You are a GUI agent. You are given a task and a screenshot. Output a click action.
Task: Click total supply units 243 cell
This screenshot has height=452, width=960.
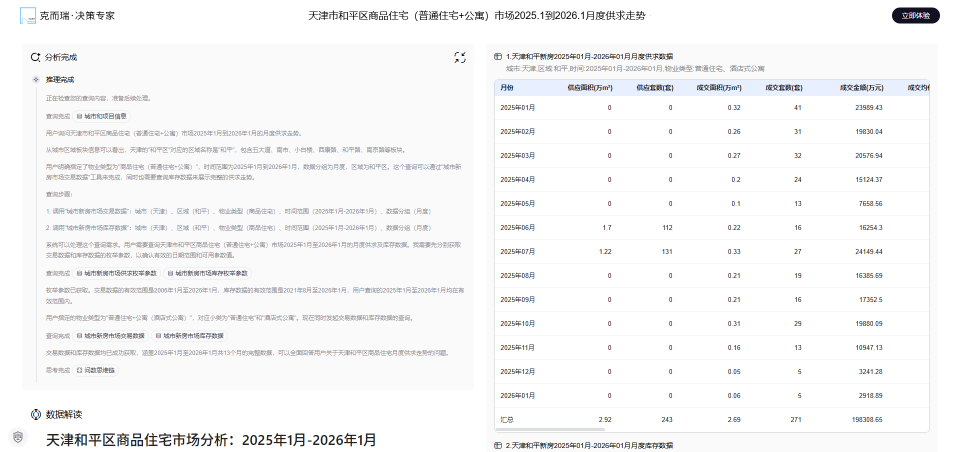[x=667, y=420]
